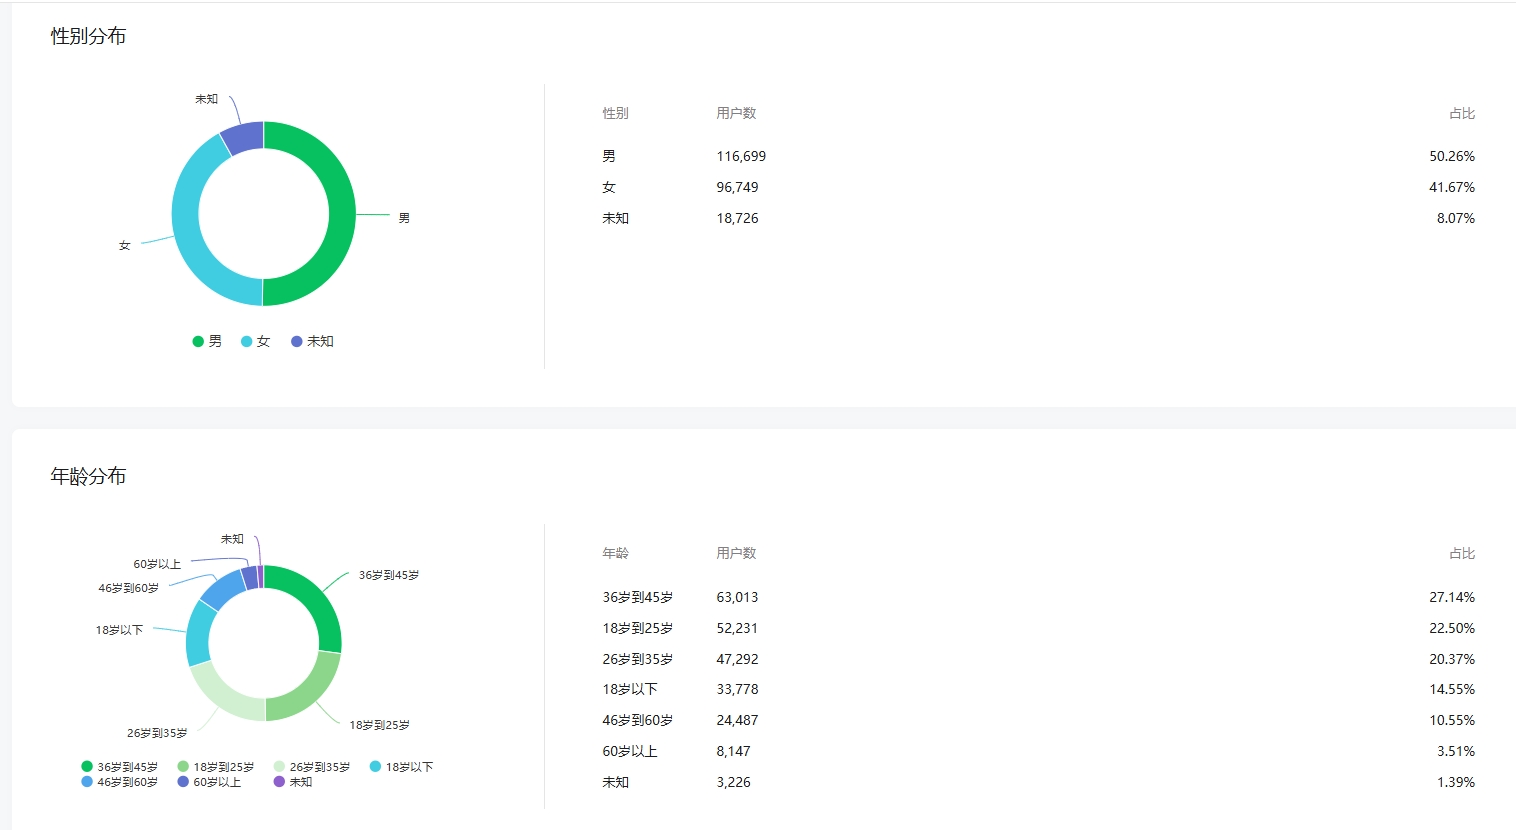Toggle the 未知 legend entry in gender chart
The height and width of the screenshot is (830, 1516).
pyautogui.click(x=312, y=341)
